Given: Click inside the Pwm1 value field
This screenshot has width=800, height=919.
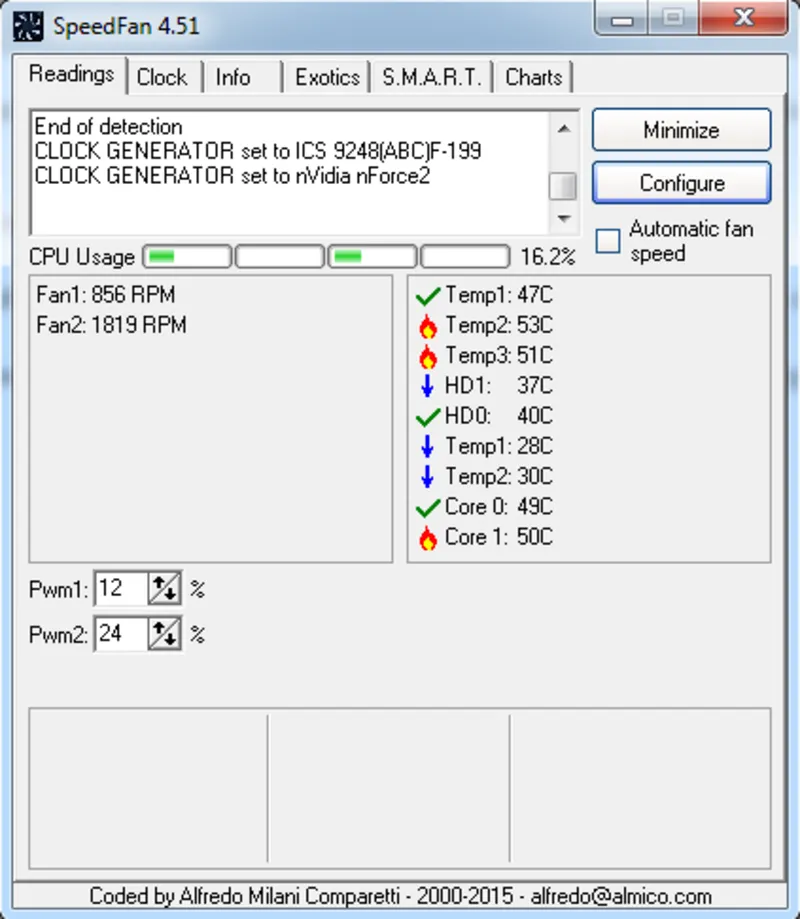Looking at the screenshot, I should click(122, 588).
